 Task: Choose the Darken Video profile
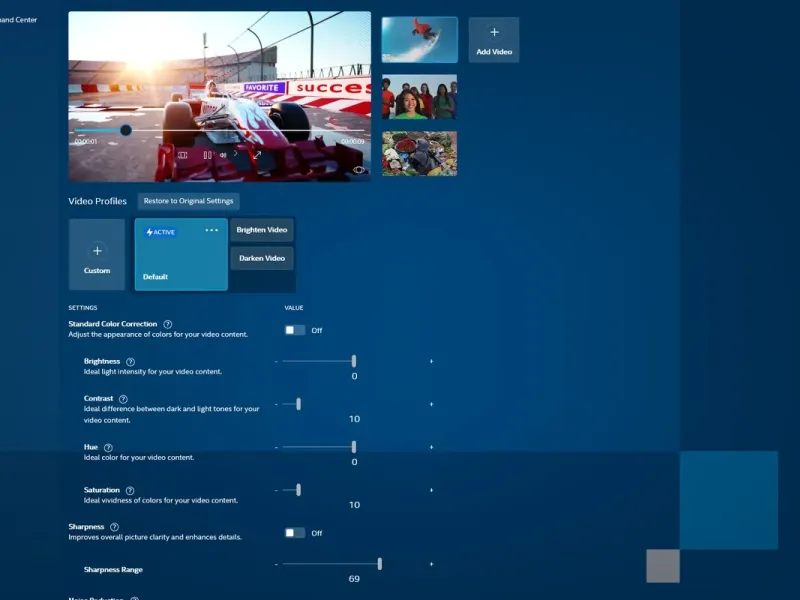262,258
